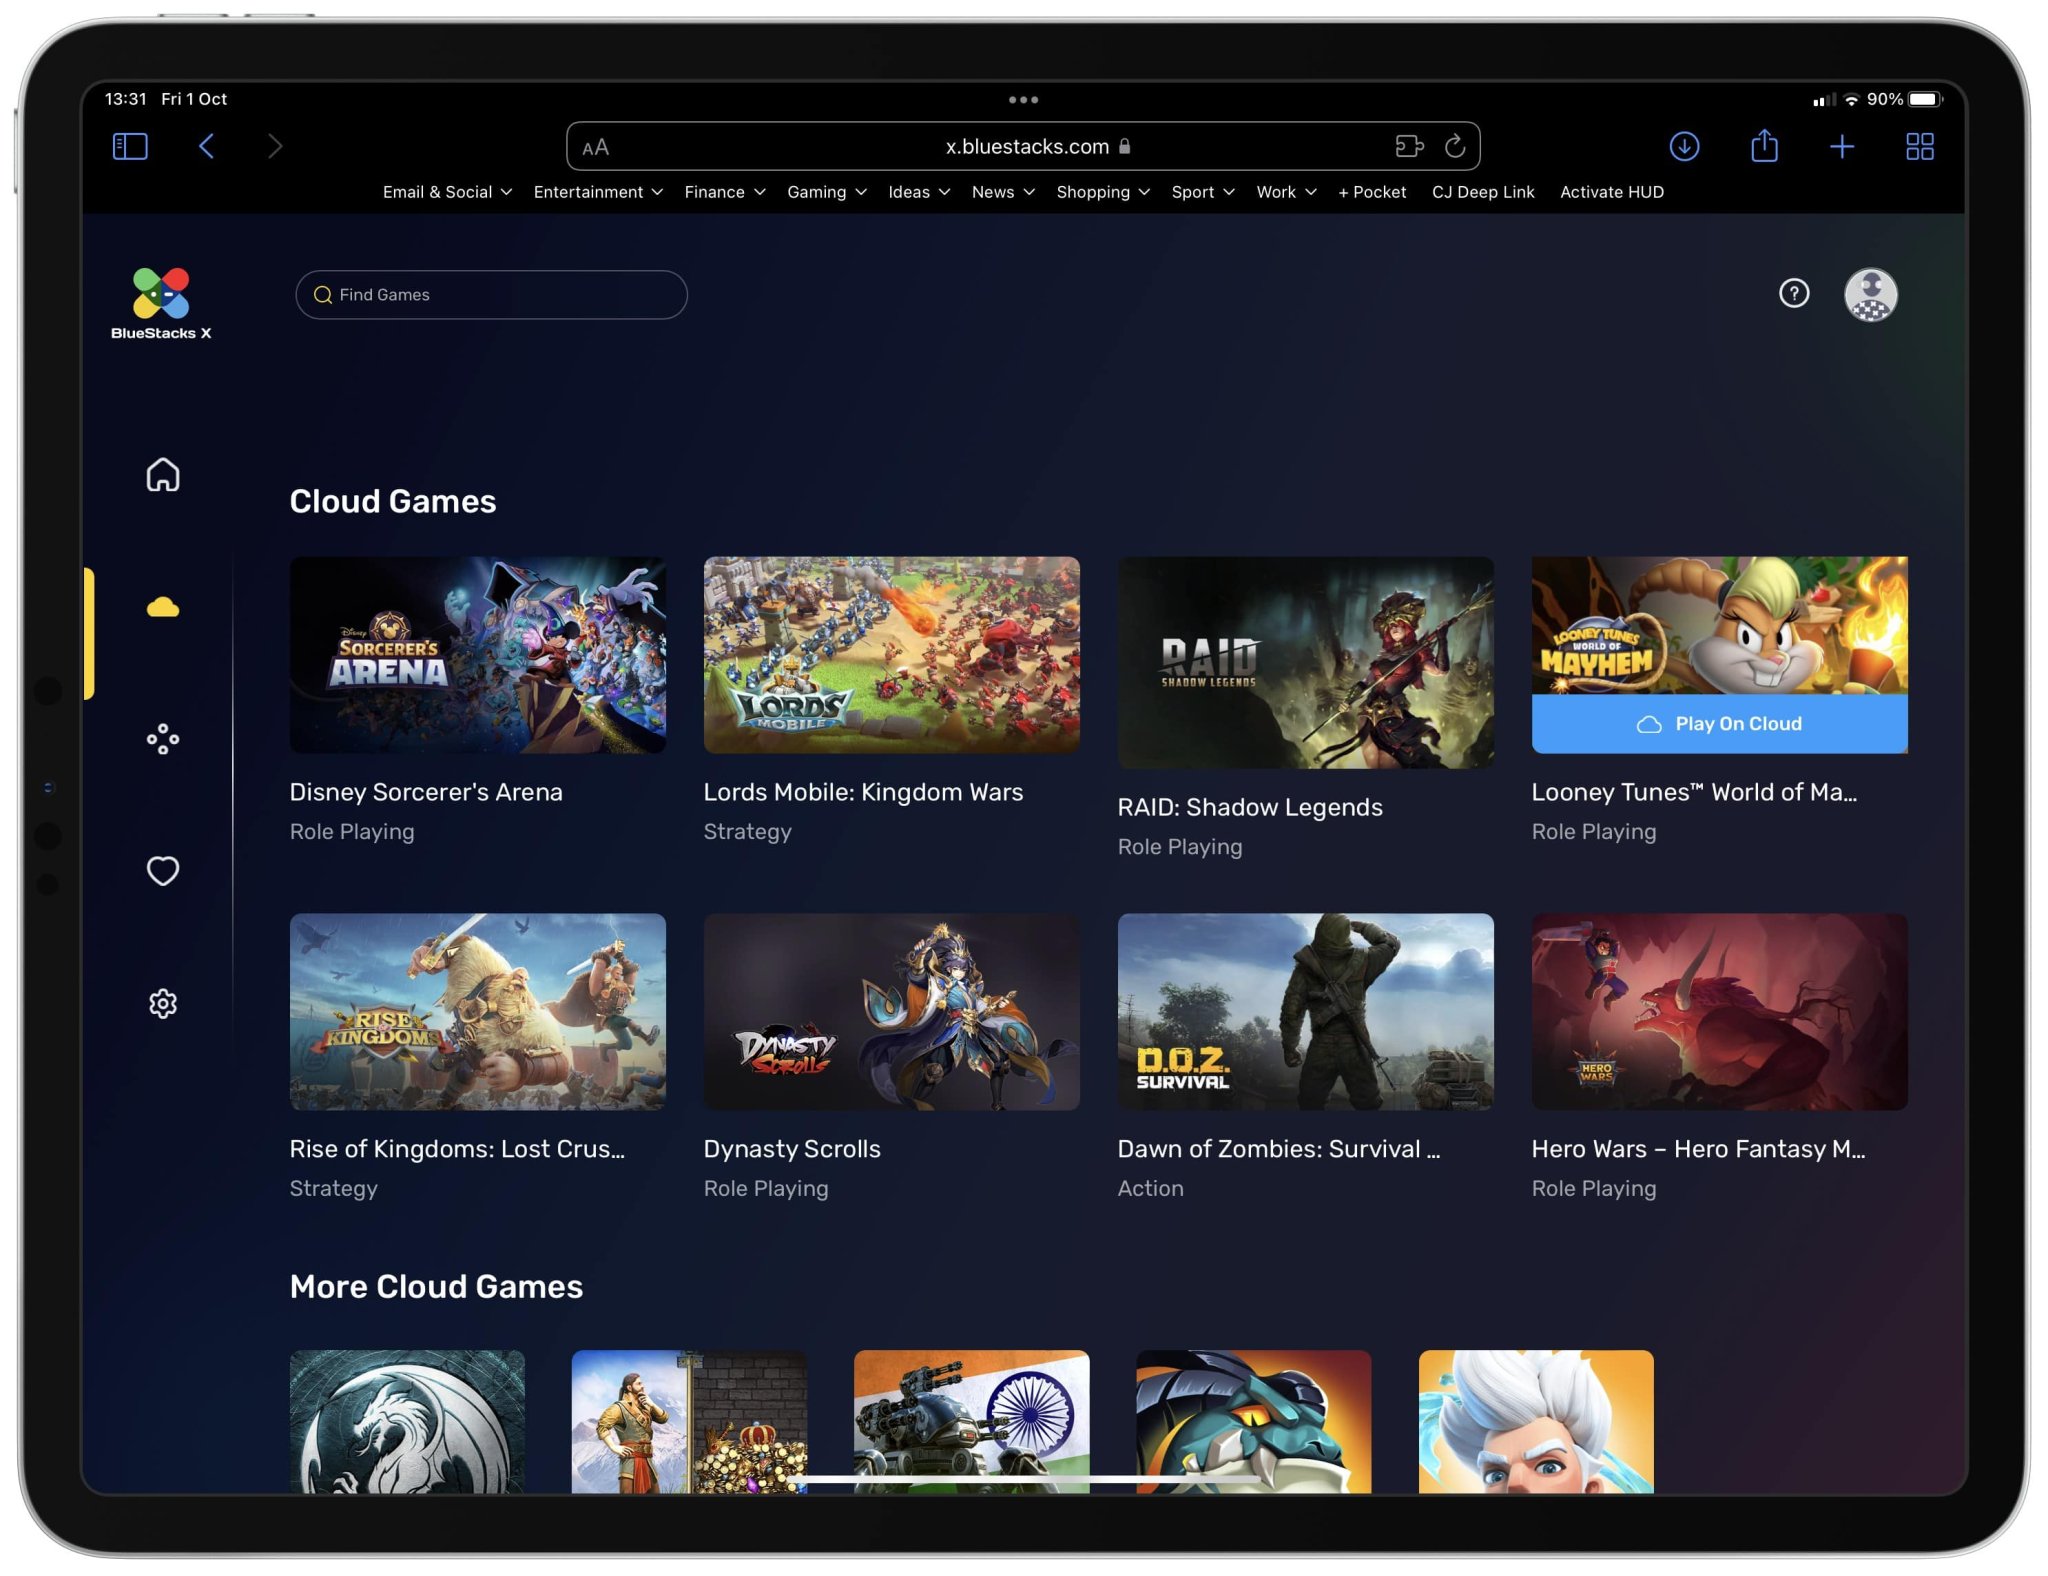Reload the page with refresh icon
2048x1576 pixels.
tap(1455, 146)
